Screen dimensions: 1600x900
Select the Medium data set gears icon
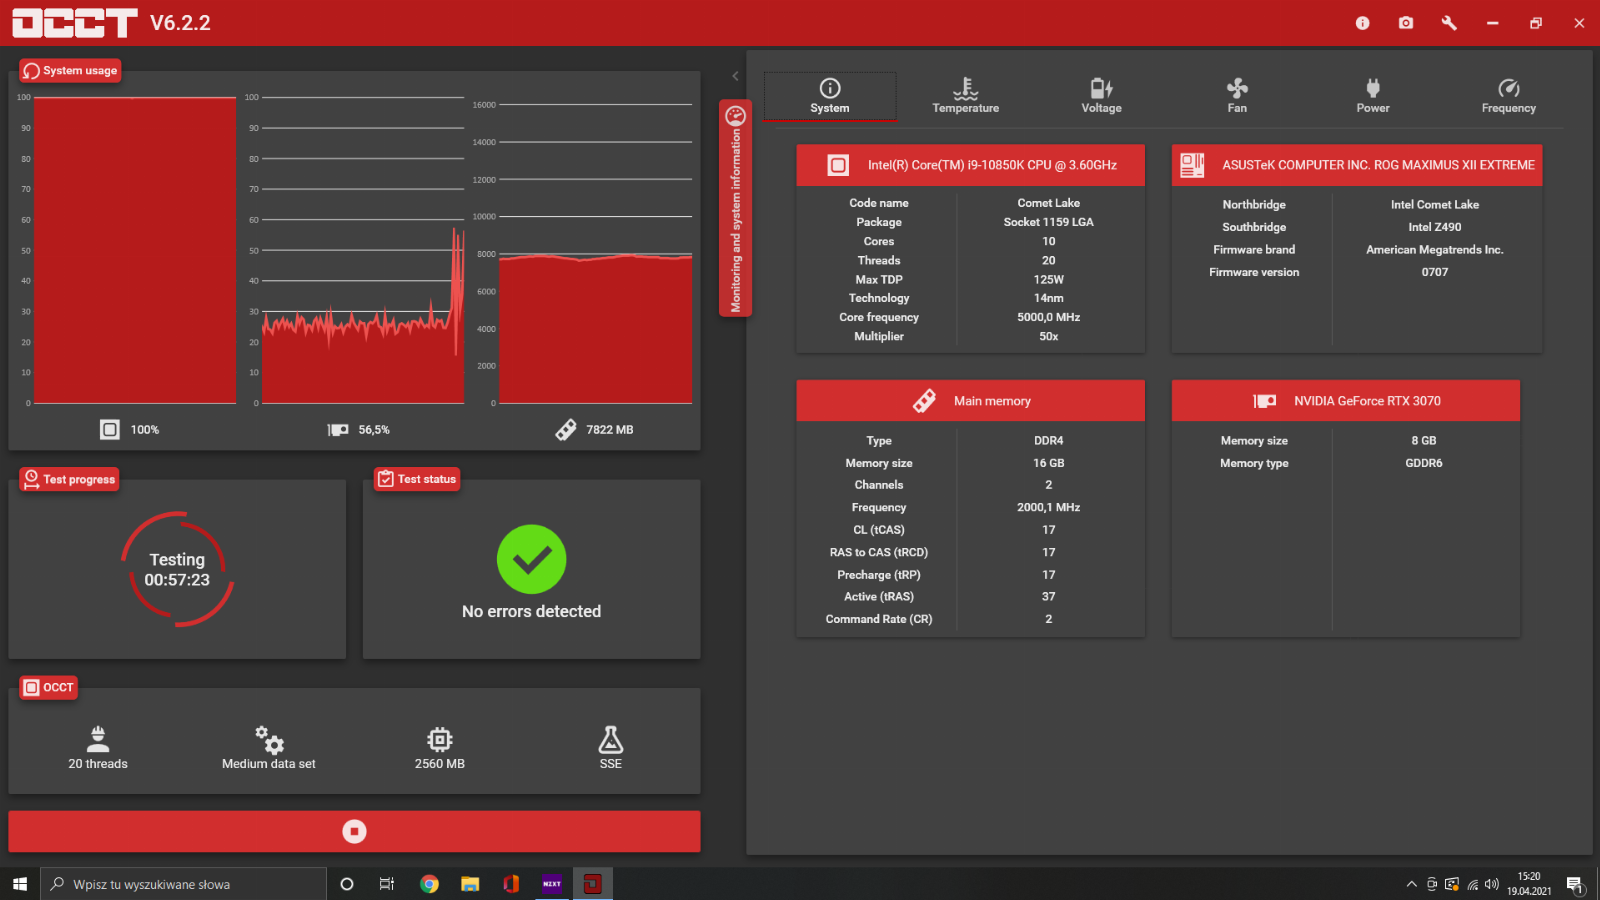point(269,739)
